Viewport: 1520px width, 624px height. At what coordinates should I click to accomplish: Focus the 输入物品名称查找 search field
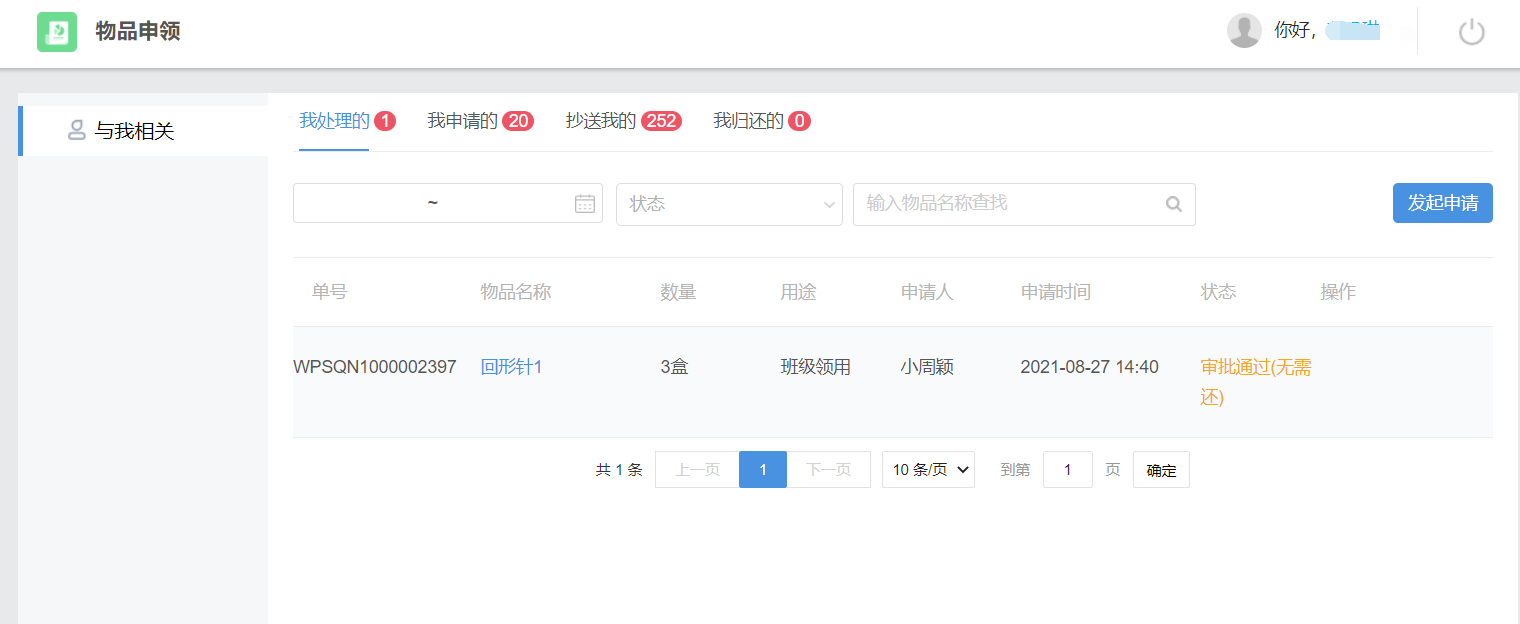click(x=1010, y=204)
